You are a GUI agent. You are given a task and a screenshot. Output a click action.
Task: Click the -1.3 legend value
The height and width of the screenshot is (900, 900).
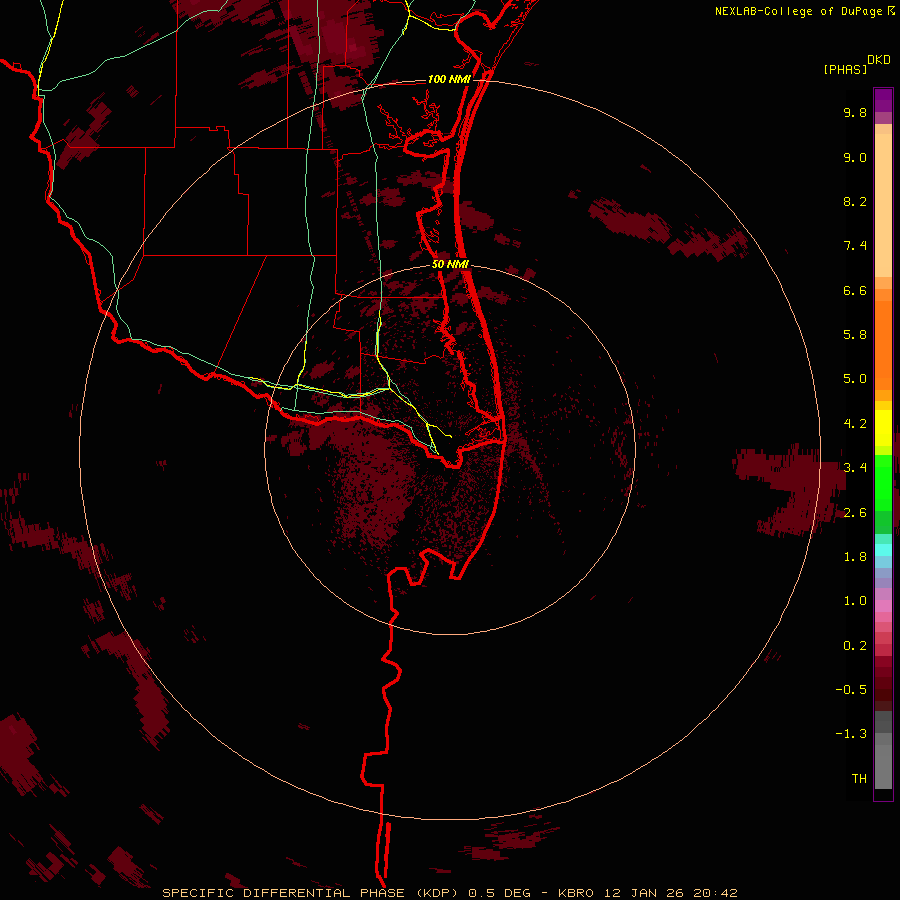pyautogui.click(x=851, y=734)
